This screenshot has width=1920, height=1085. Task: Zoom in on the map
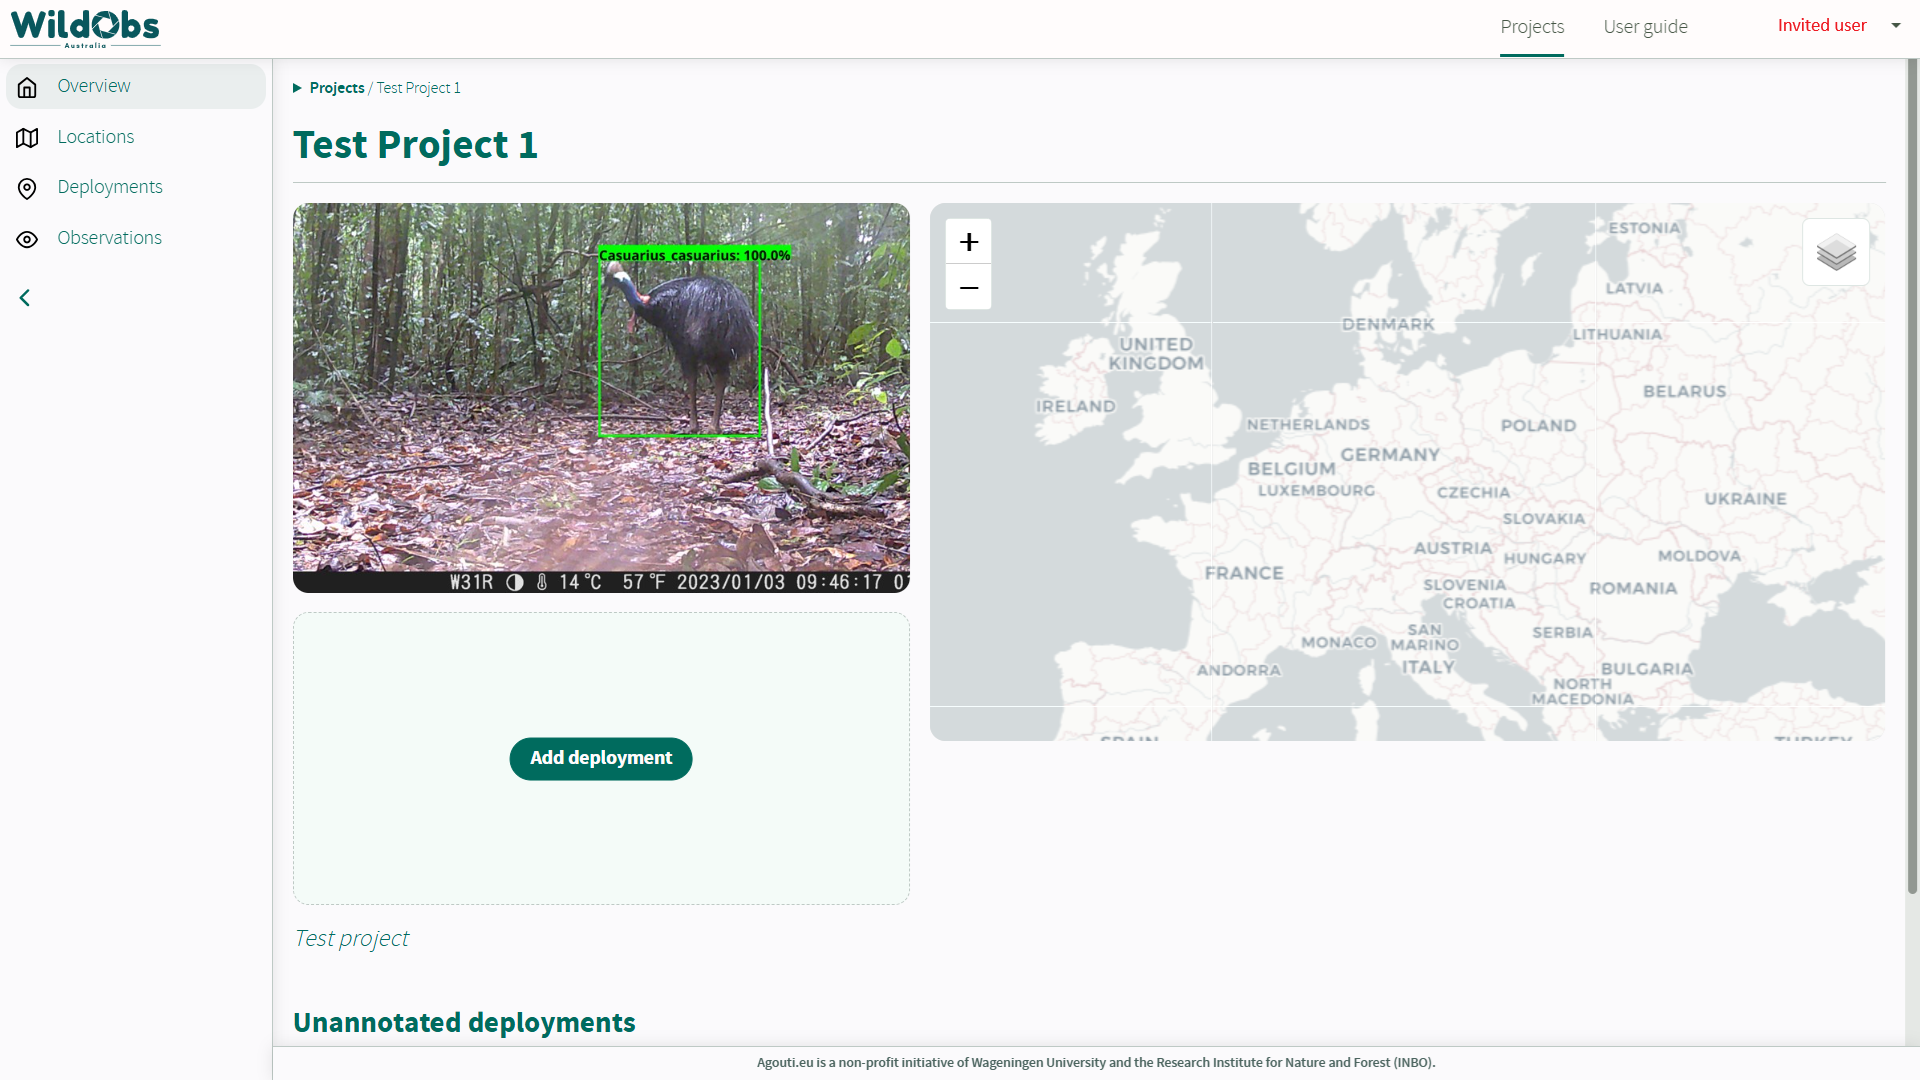968,242
